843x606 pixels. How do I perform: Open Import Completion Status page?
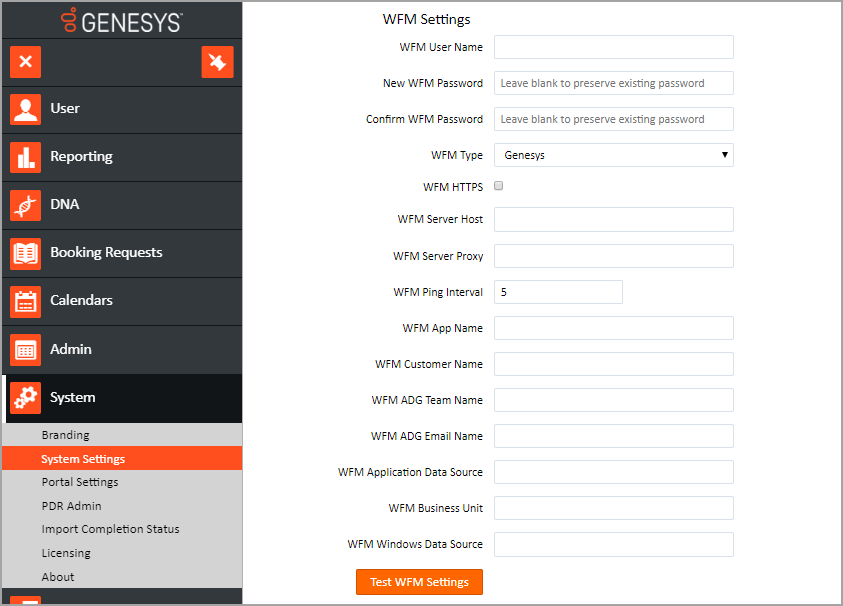110,529
